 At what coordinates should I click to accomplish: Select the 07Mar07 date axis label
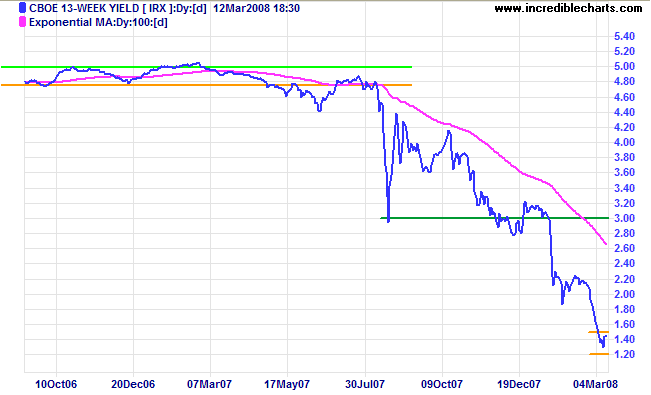[x=210, y=384]
